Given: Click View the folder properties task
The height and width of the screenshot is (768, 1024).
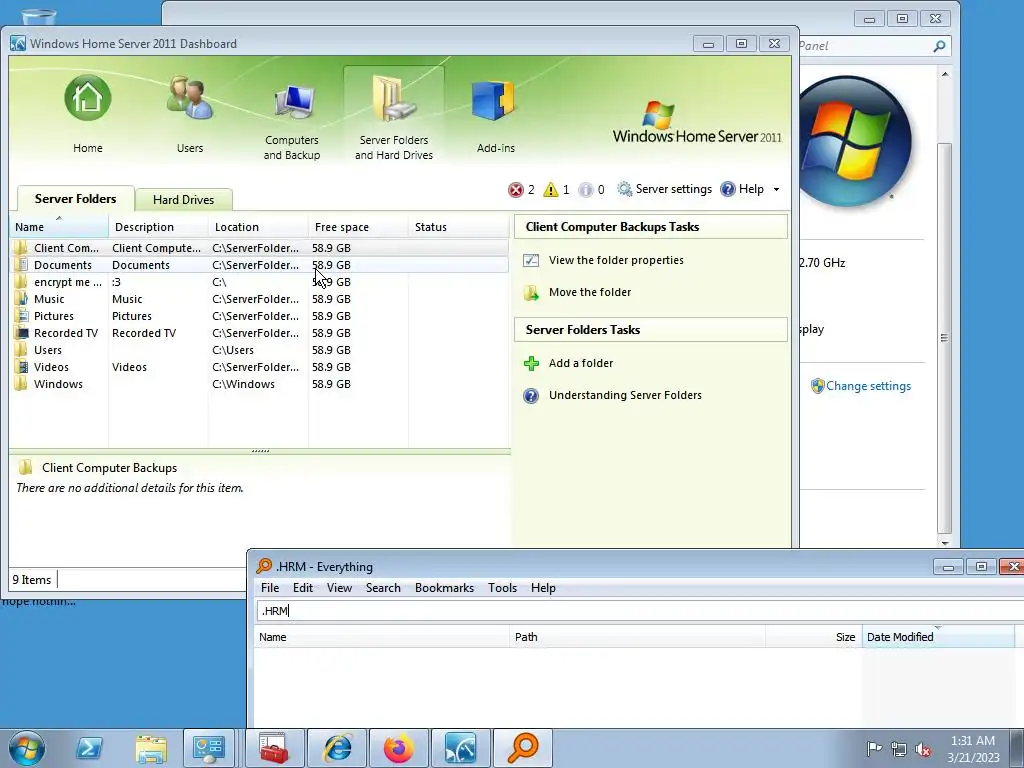Looking at the screenshot, I should click(616, 260).
